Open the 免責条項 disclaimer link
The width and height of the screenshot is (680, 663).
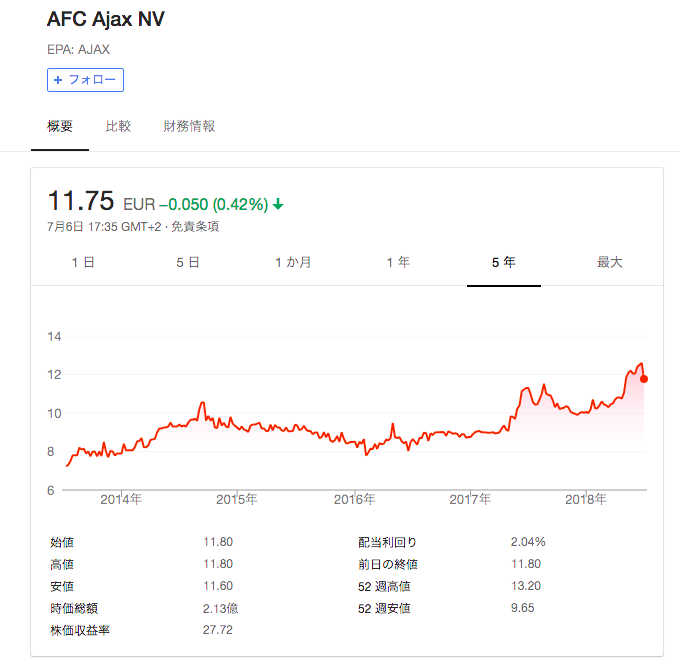pos(195,227)
